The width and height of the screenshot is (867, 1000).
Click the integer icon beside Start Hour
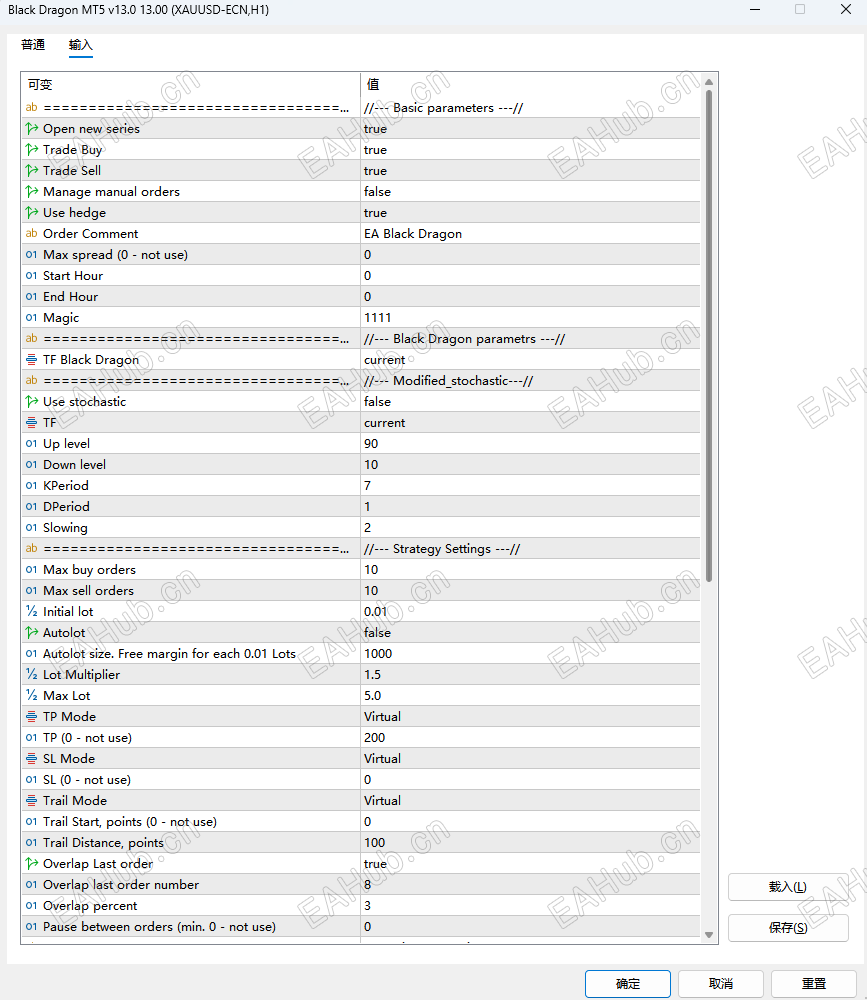(32, 276)
